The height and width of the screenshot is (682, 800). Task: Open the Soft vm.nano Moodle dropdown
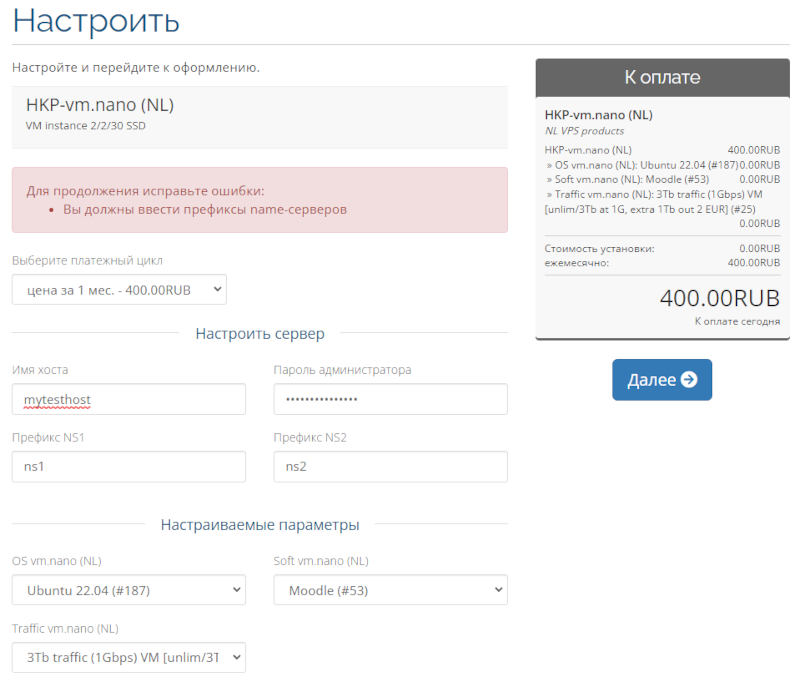(390, 590)
